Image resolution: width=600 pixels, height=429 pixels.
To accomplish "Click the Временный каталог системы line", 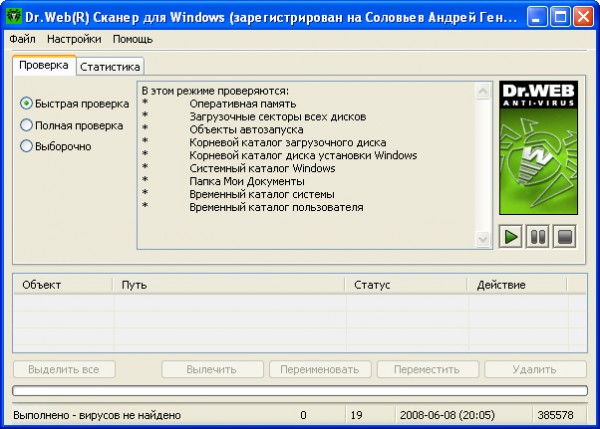I will [x=262, y=194].
